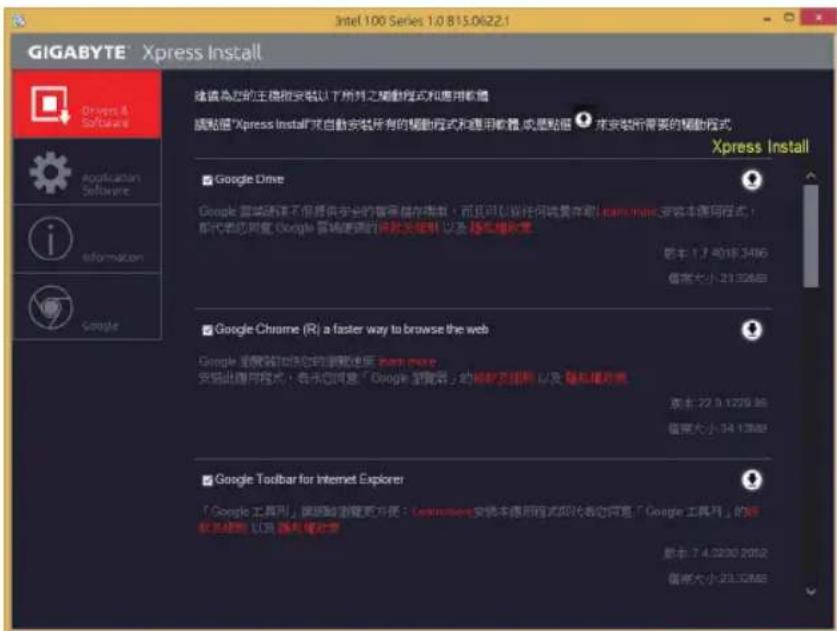Open Learn more link under Google Drive
Image resolution: width=837 pixels, height=631 pixels.
(627, 212)
